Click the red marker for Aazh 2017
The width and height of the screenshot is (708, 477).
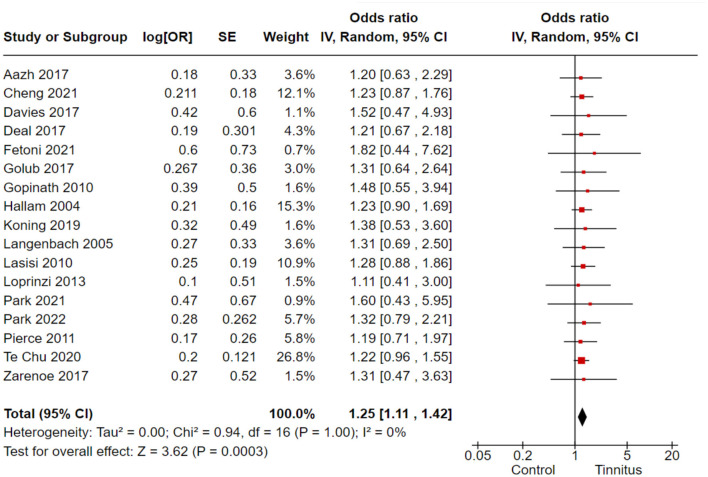(581, 78)
